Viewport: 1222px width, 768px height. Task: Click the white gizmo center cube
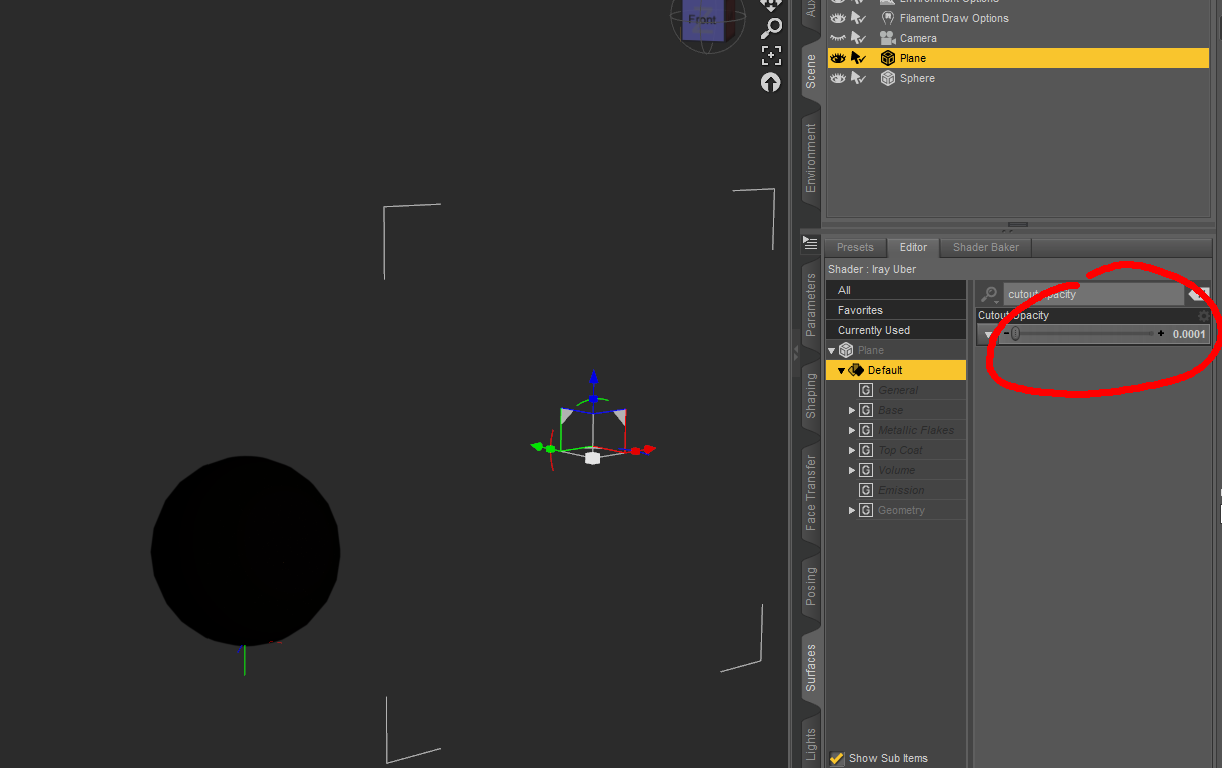(592, 457)
